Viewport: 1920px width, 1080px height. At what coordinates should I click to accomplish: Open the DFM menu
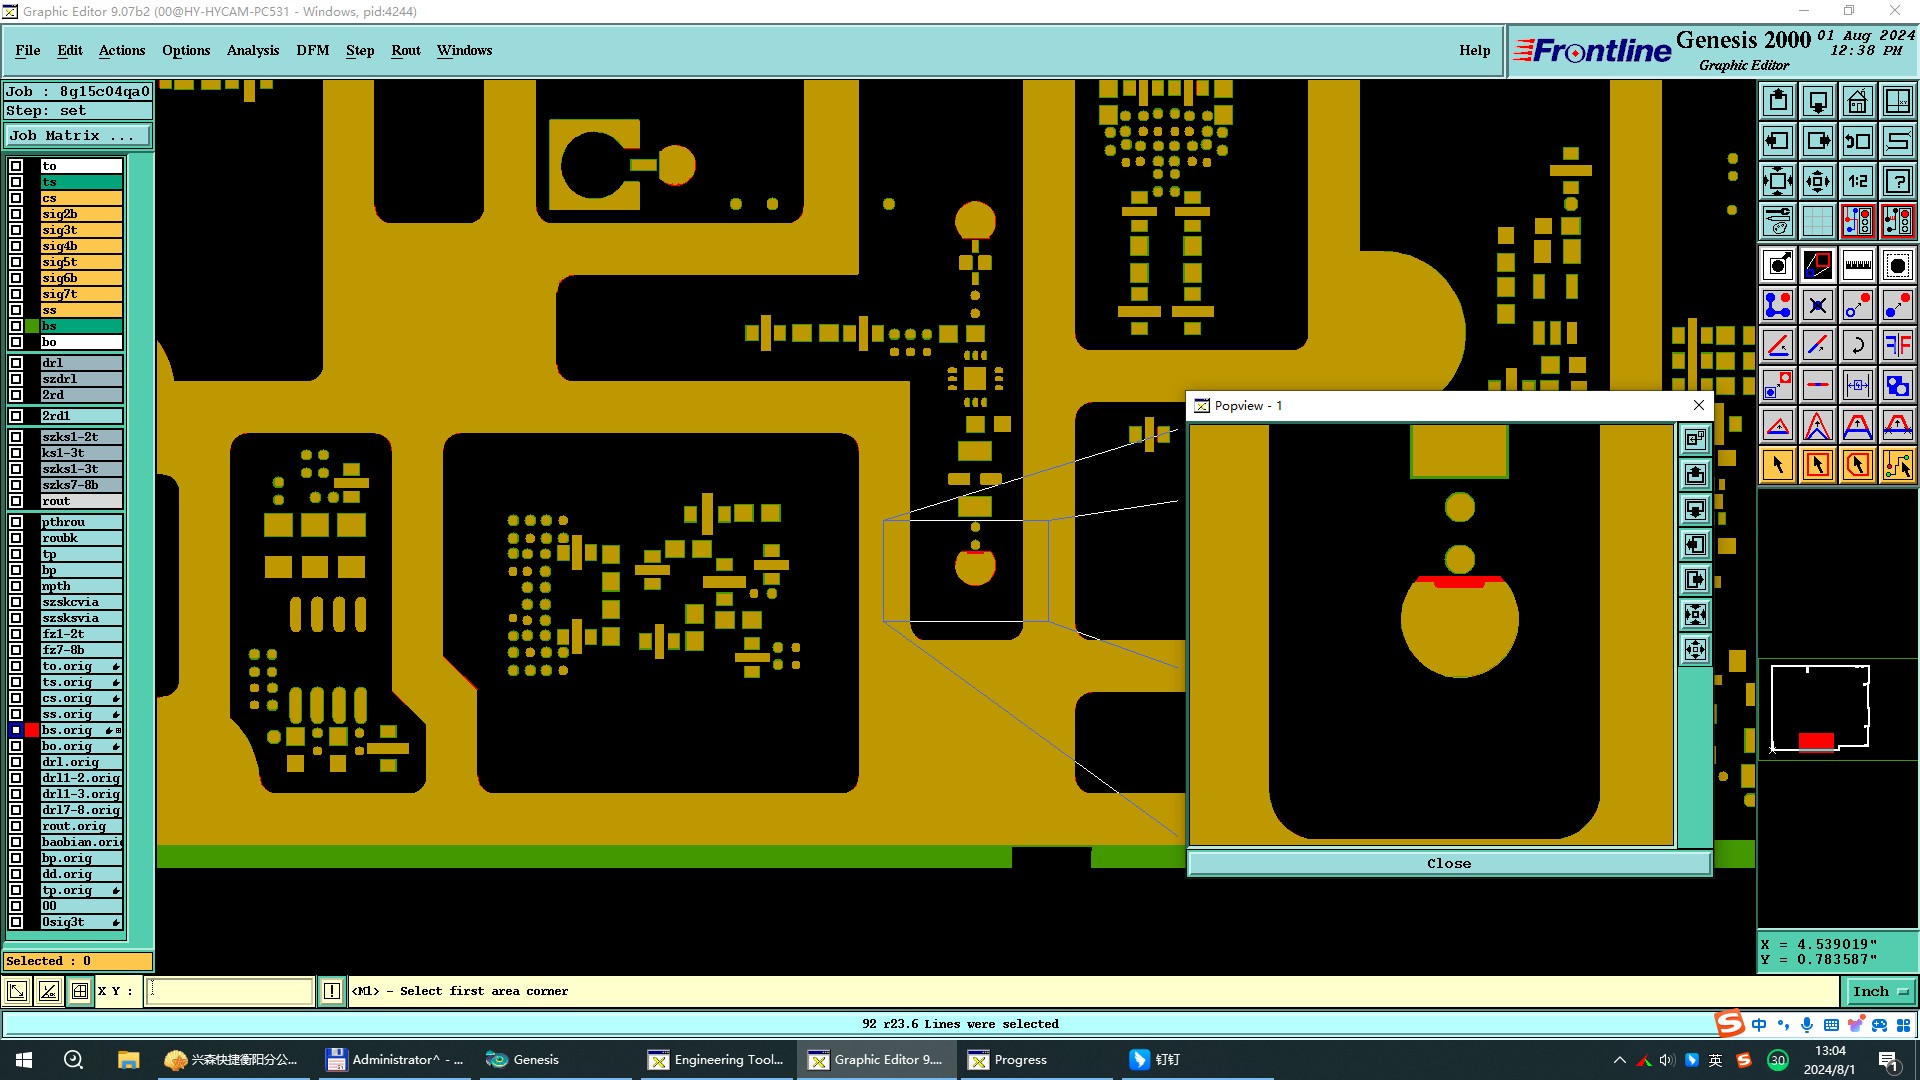[x=313, y=50]
